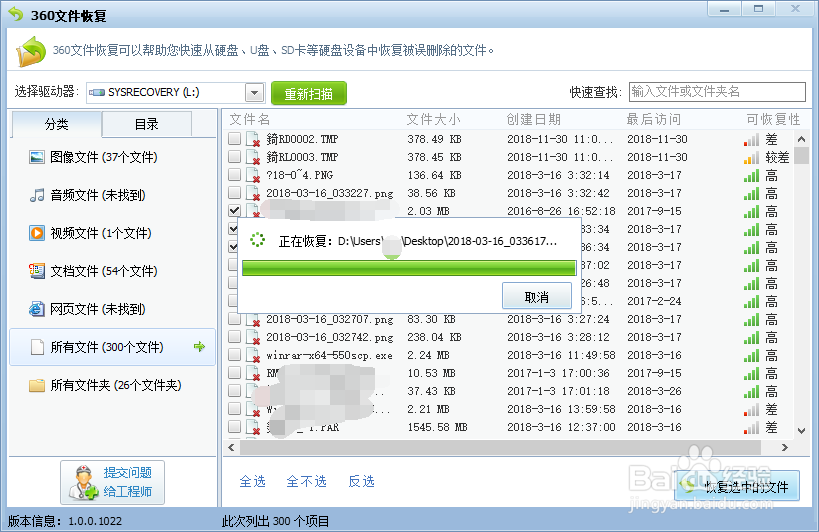
Task: Click the horizontal scrollbar thumb of file list
Action: click(500, 447)
